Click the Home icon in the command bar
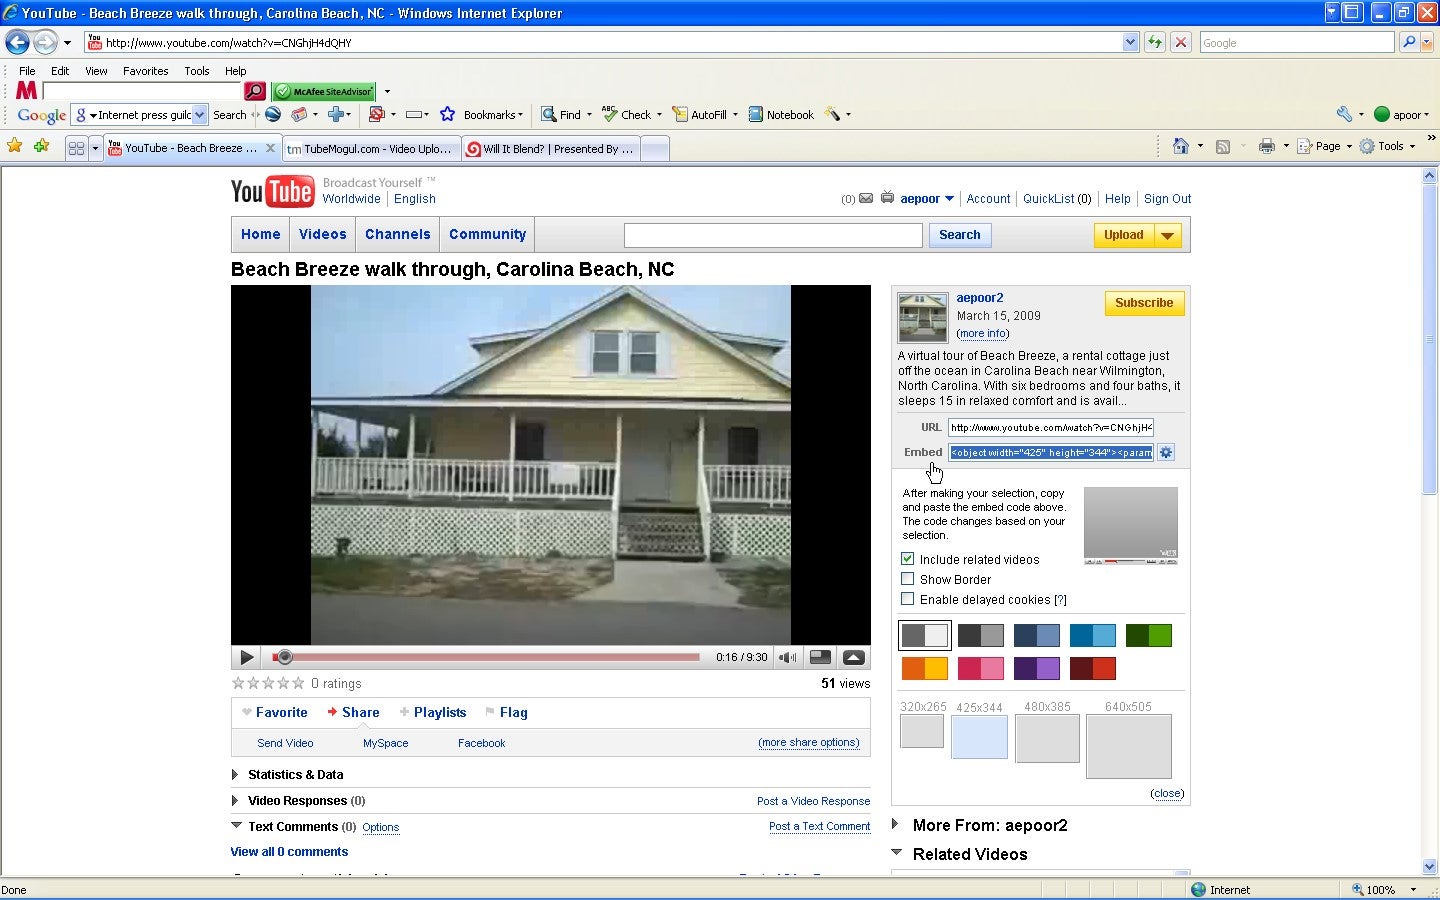The width and height of the screenshot is (1440, 900). (x=1181, y=146)
